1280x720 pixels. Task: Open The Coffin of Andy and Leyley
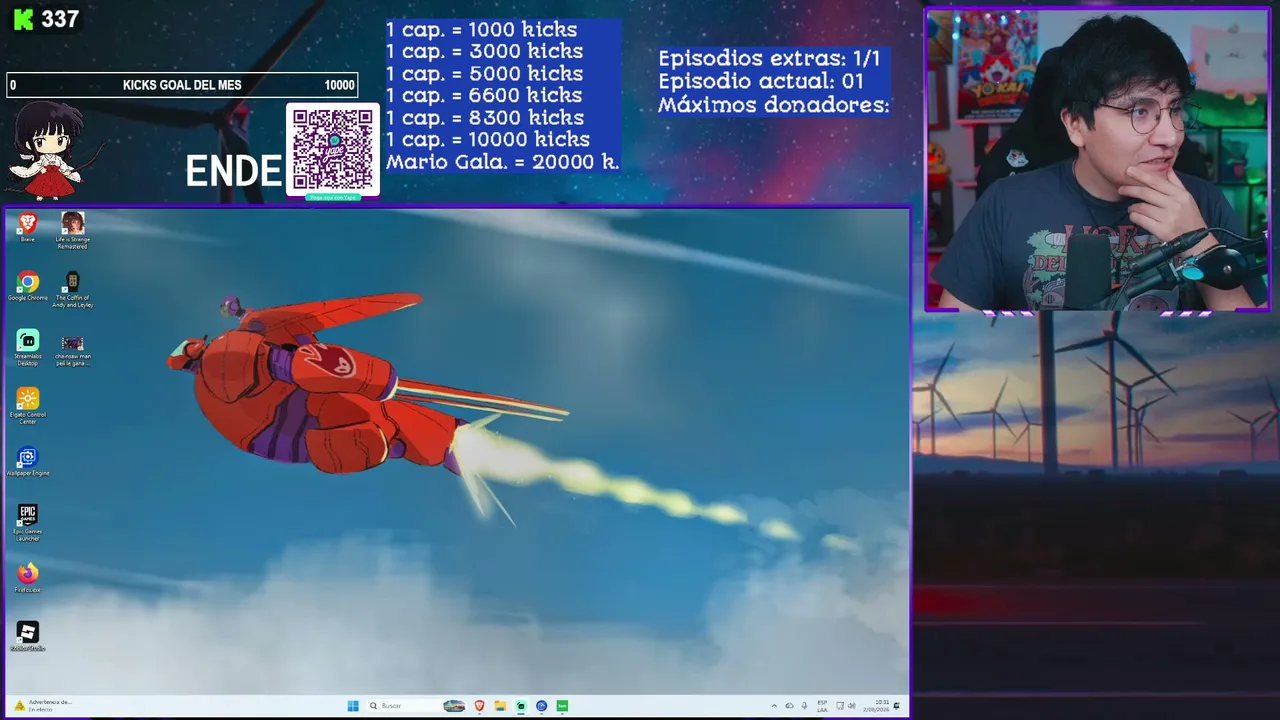point(72,289)
